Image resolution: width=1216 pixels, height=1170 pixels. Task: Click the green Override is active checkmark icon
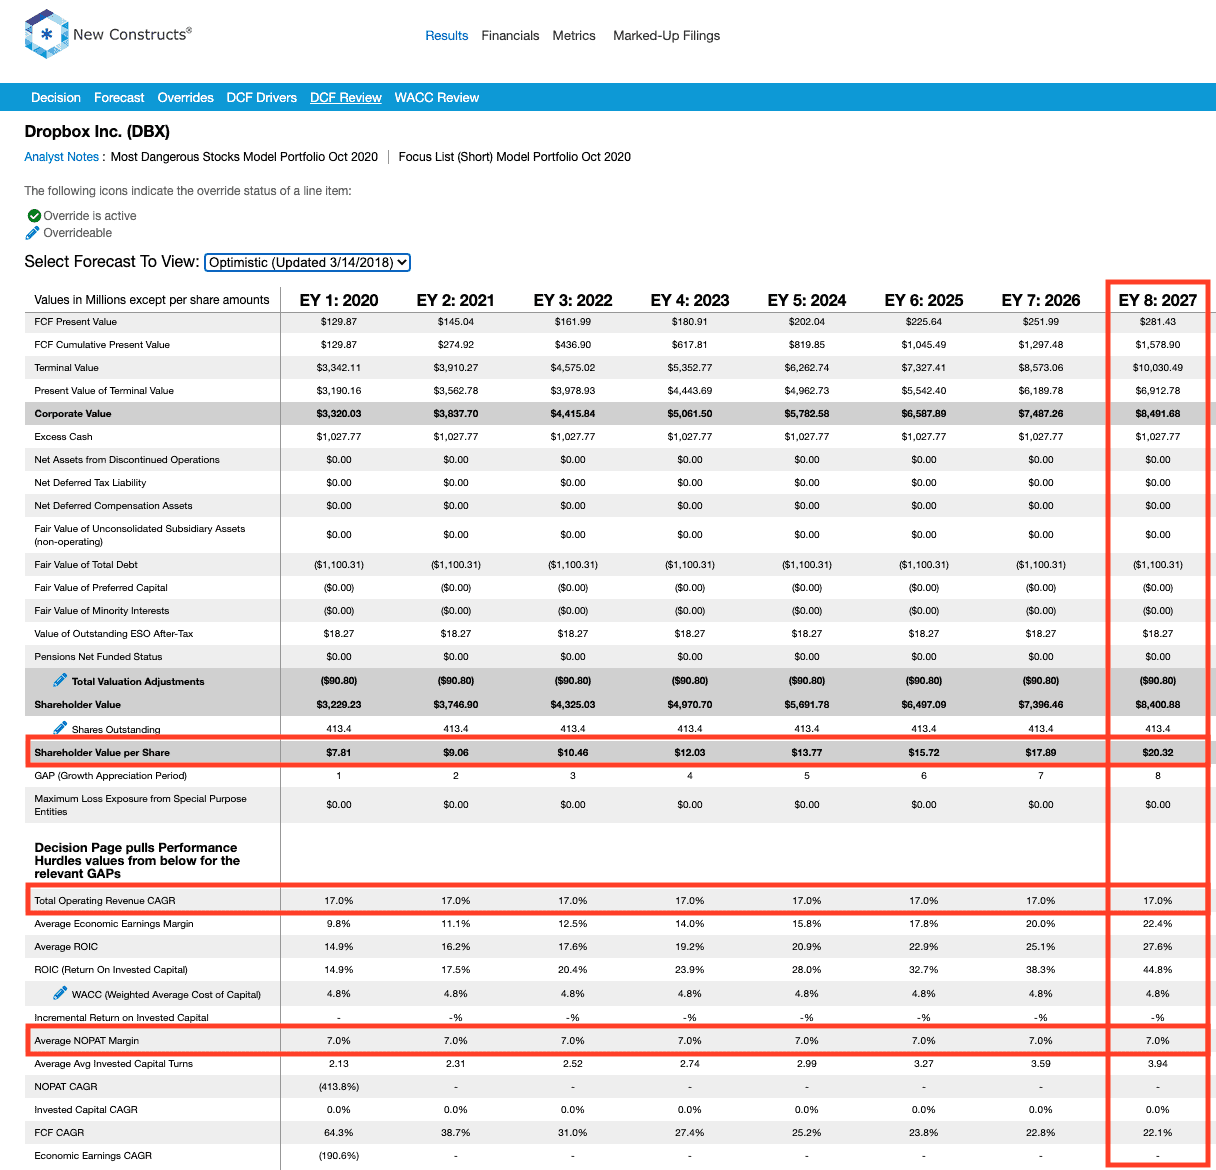pyautogui.click(x=34, y=216)
